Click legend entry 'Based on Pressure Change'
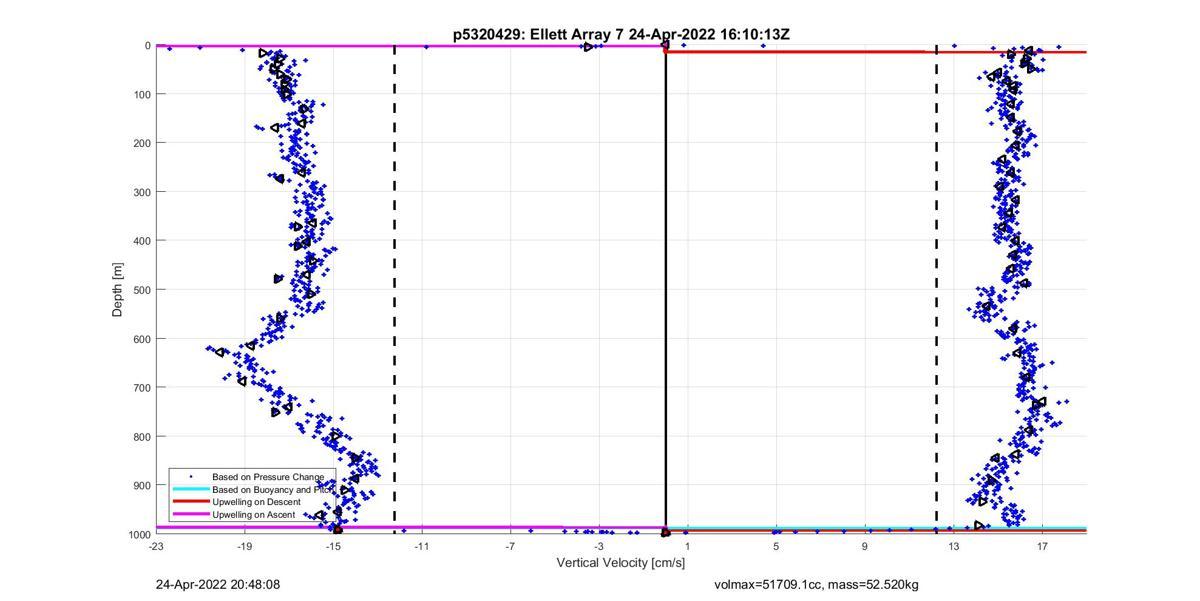This screenshot has width=1200, height=601. pyautogui.click(x=267, y=477)
